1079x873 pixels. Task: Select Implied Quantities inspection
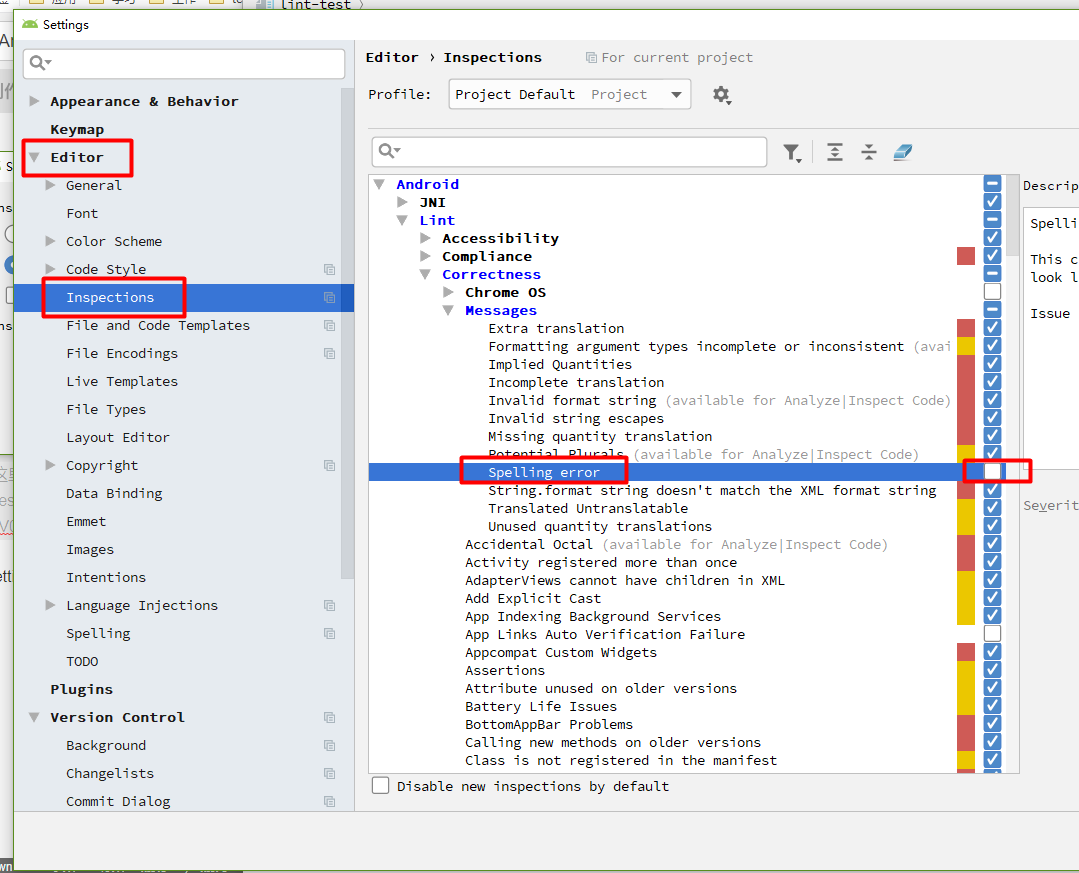(559, 365)
